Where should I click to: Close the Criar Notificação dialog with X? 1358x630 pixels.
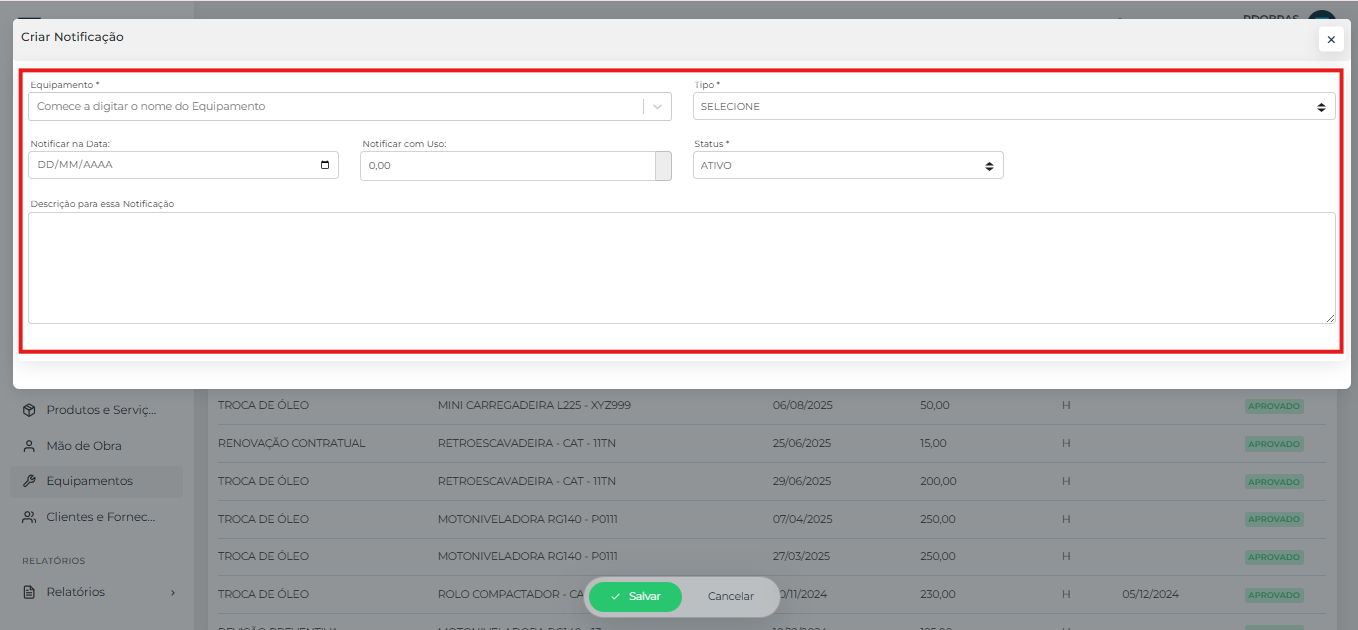pos(1330,40)
